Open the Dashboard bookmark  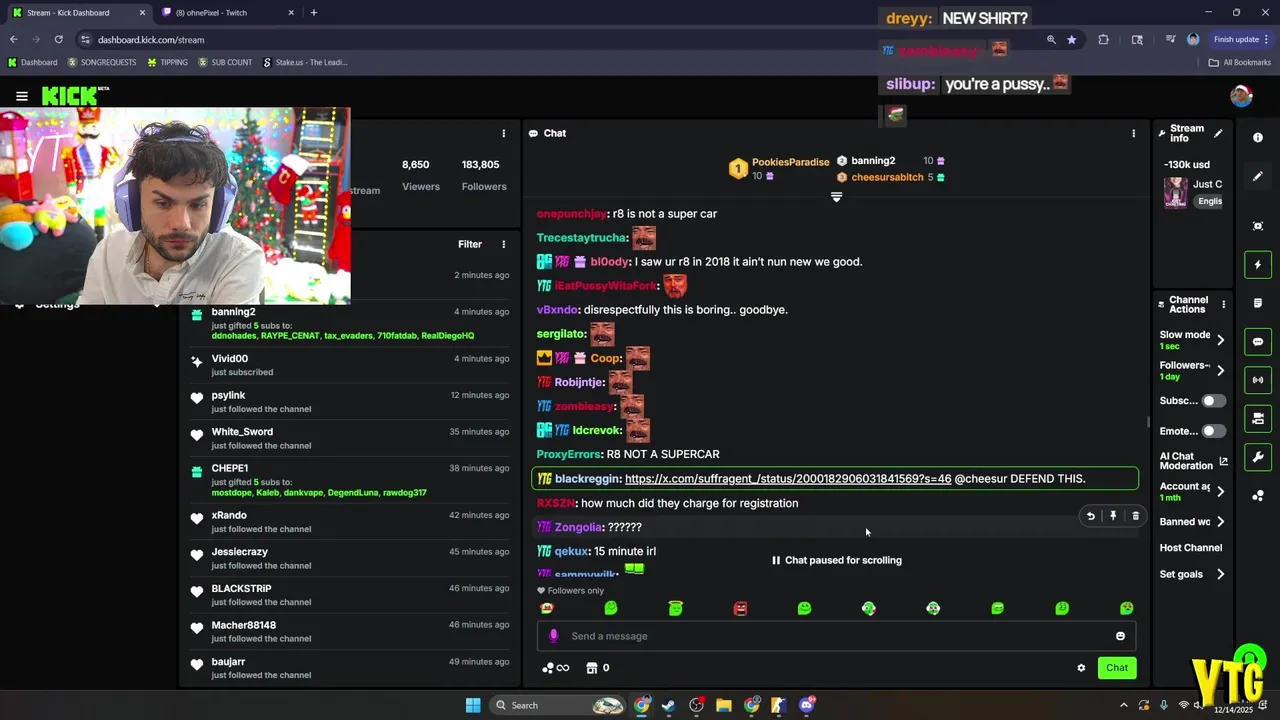(x=32, y=62)
